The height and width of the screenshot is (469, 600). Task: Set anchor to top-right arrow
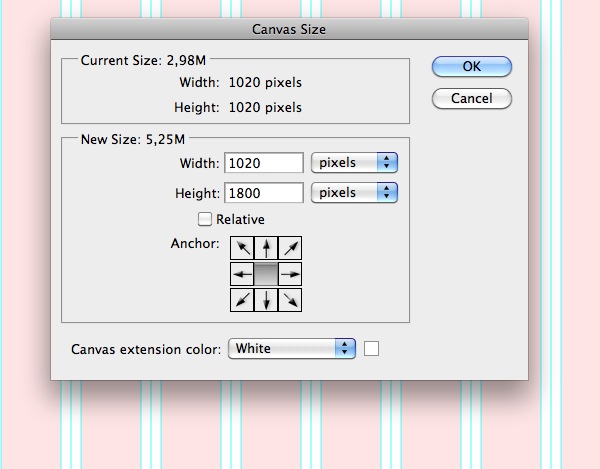coord(290,249)
